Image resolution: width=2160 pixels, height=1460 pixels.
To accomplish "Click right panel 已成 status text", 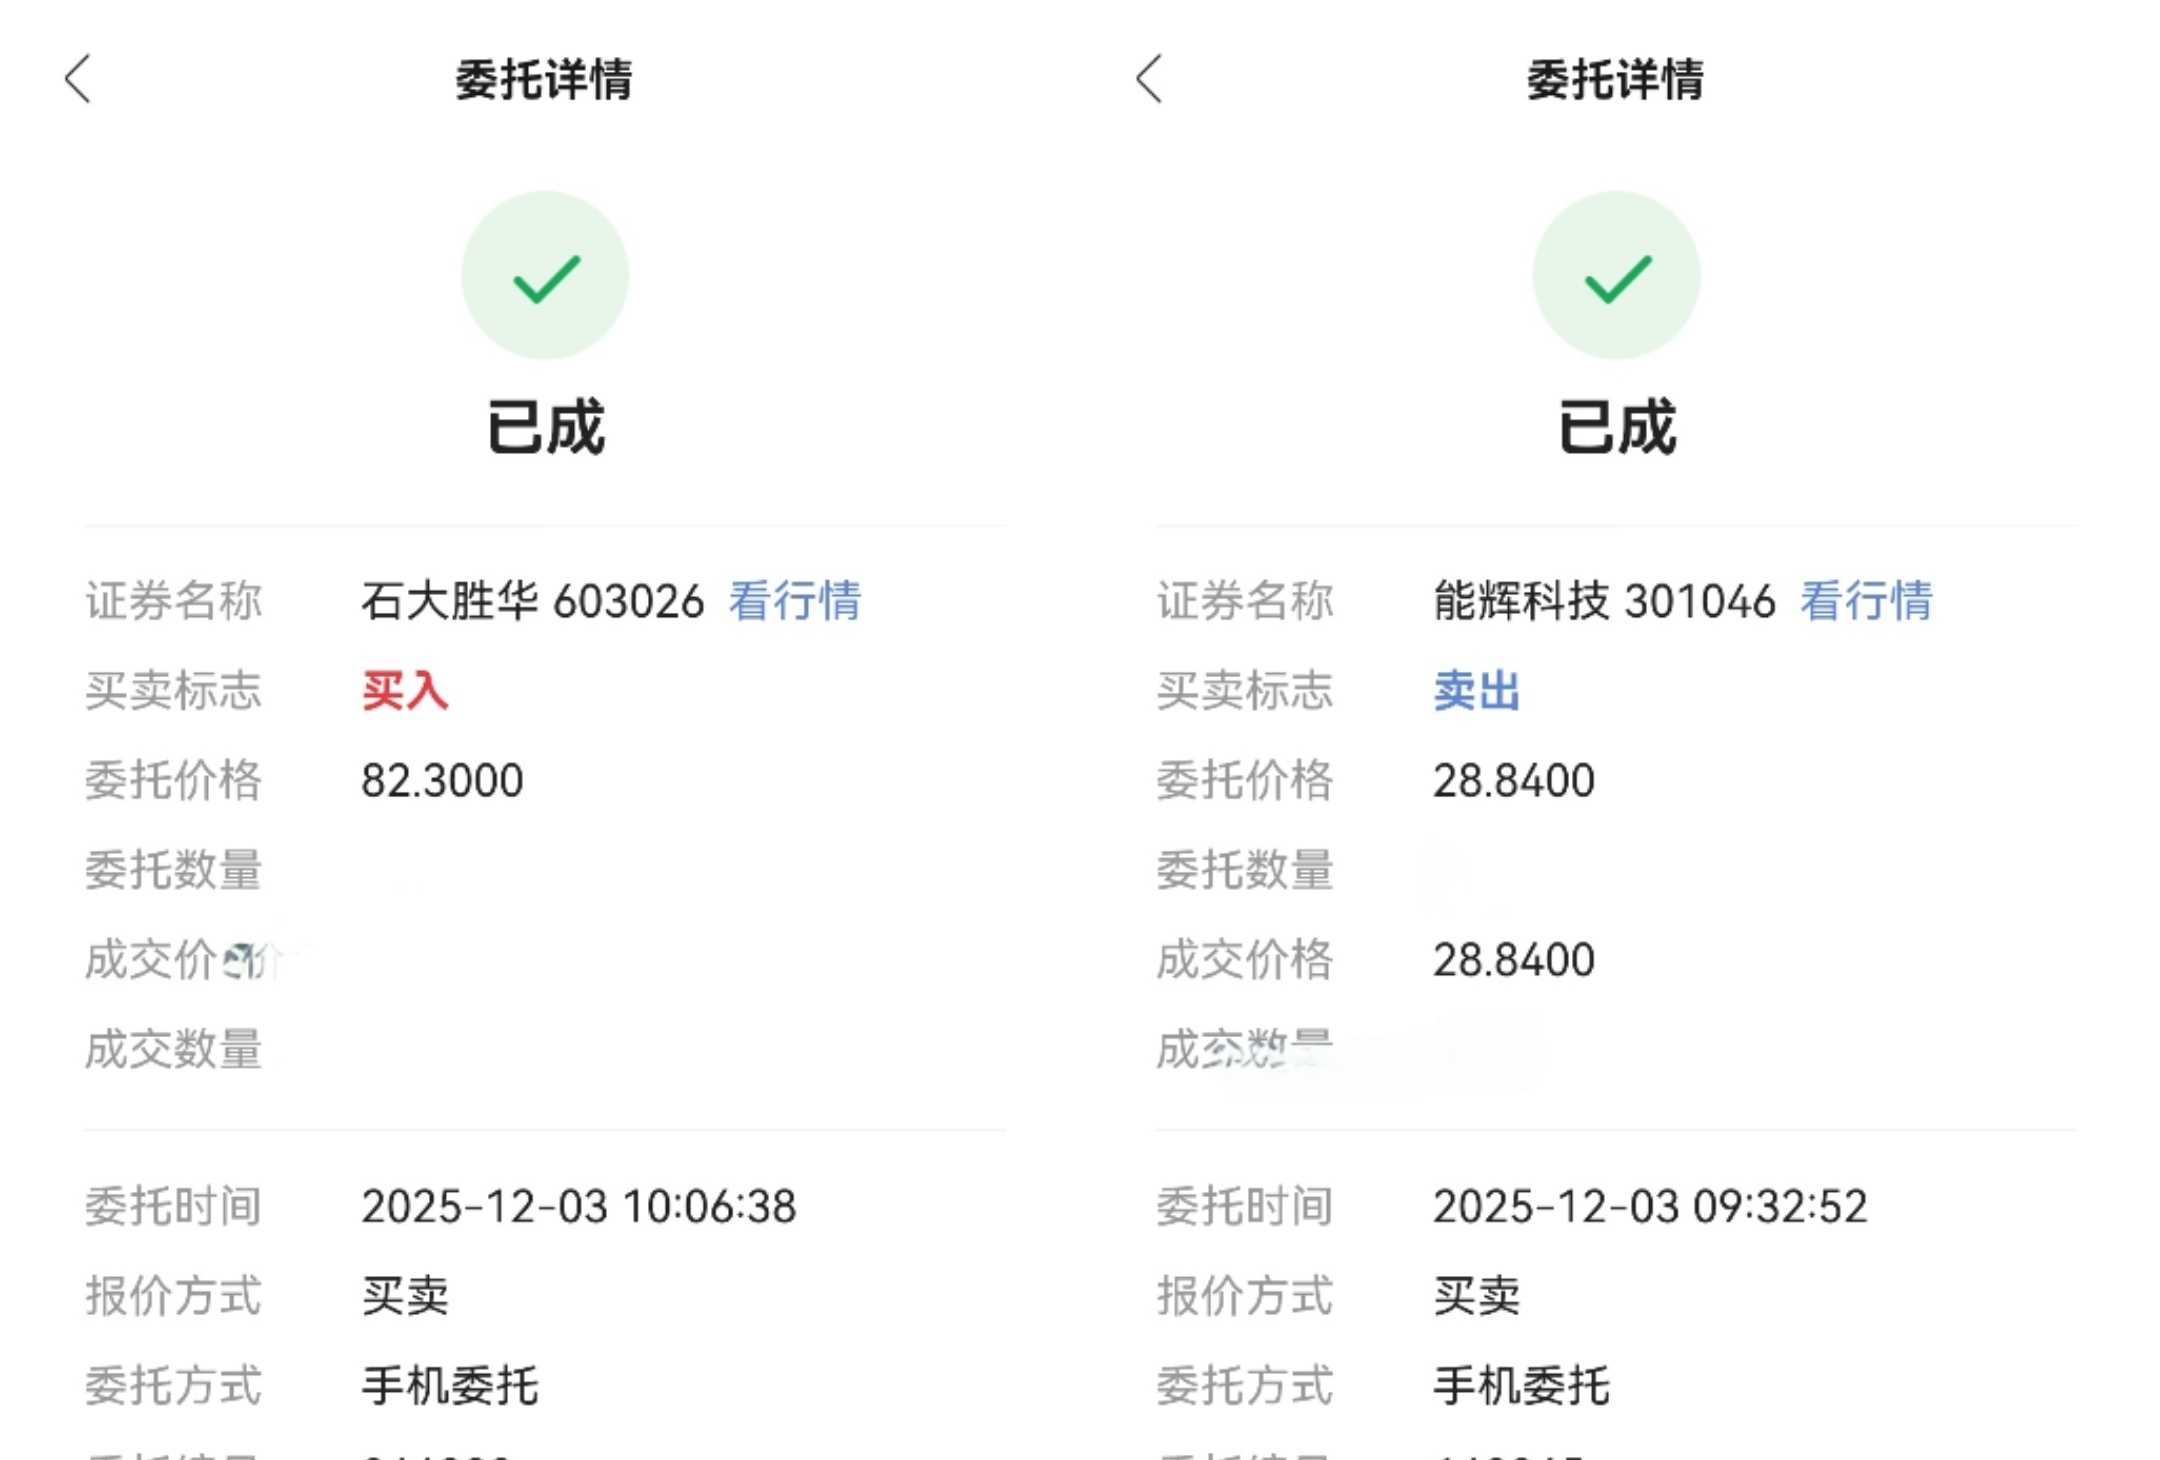I will 1616,427.
